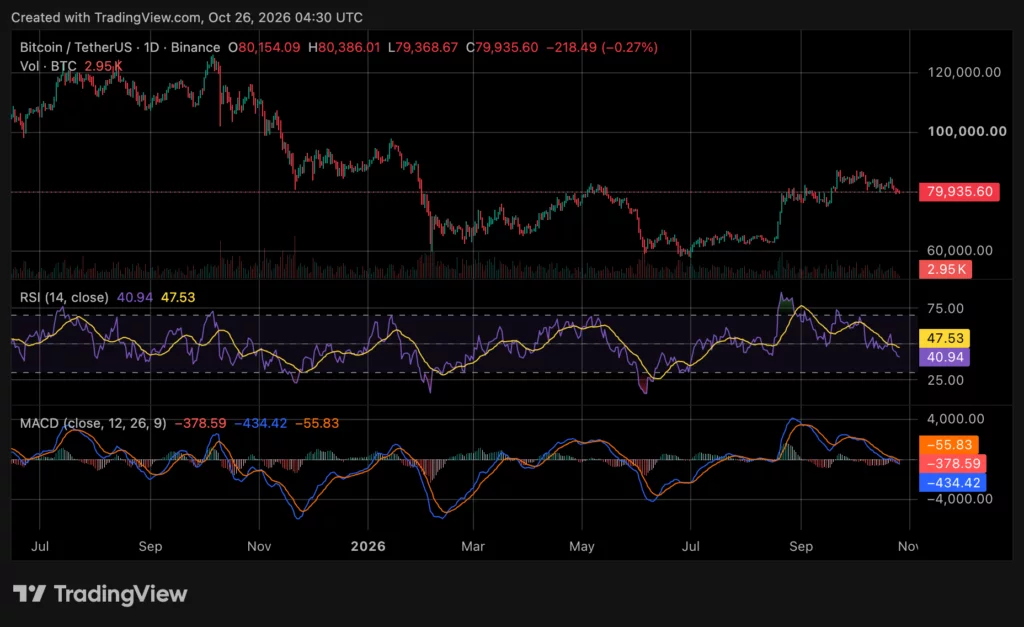Click the orange −55.83 MACD axis tag
The width and height of the screenshot is (1024, 627).
point(948,445)
